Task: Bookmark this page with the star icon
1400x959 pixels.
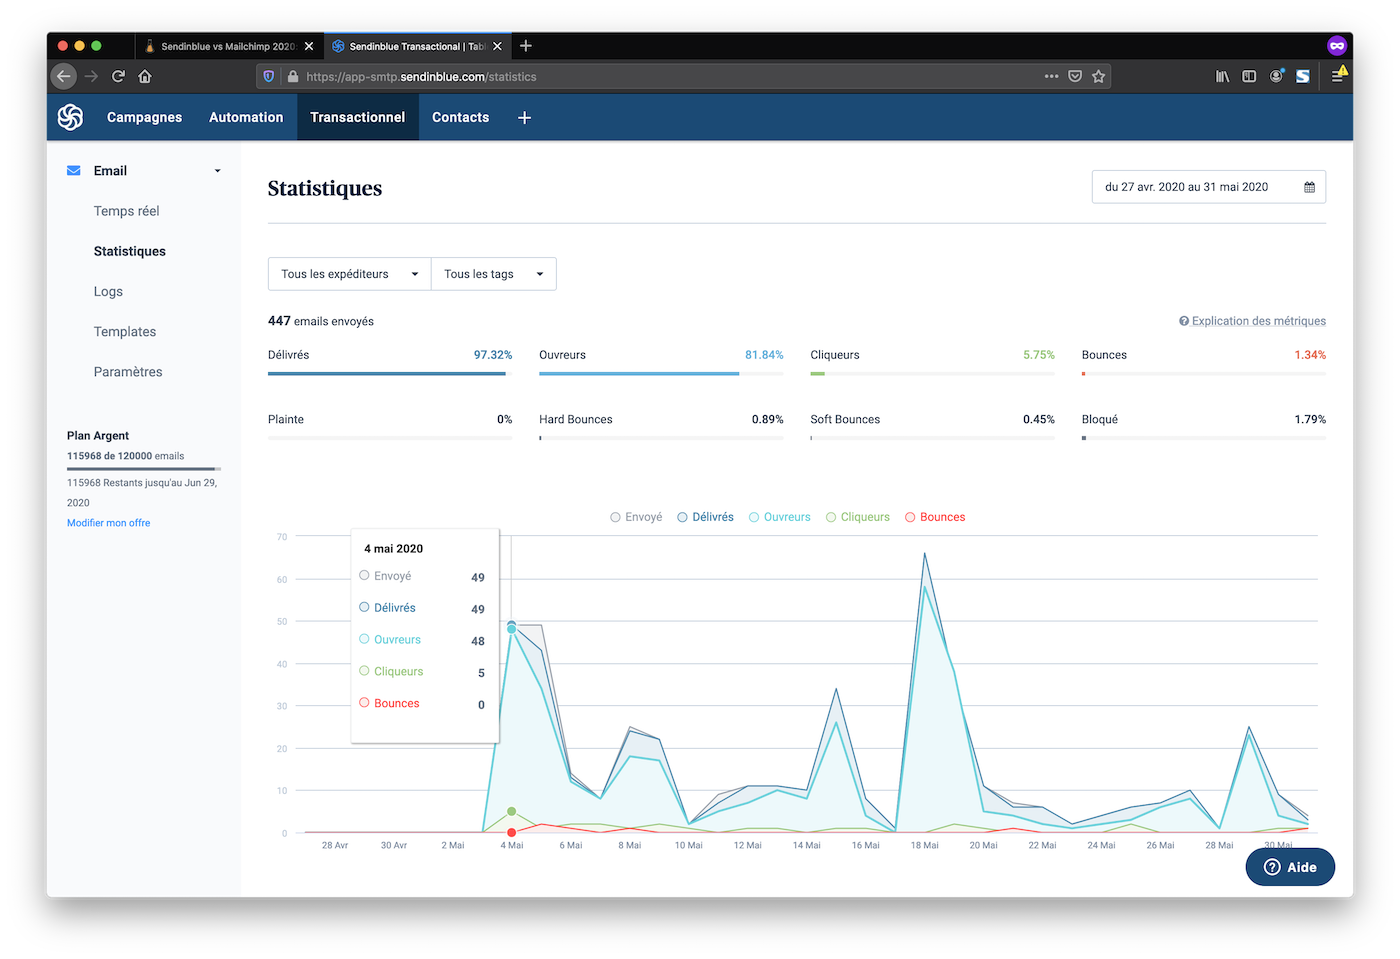Action: (x=1098, y=76)
